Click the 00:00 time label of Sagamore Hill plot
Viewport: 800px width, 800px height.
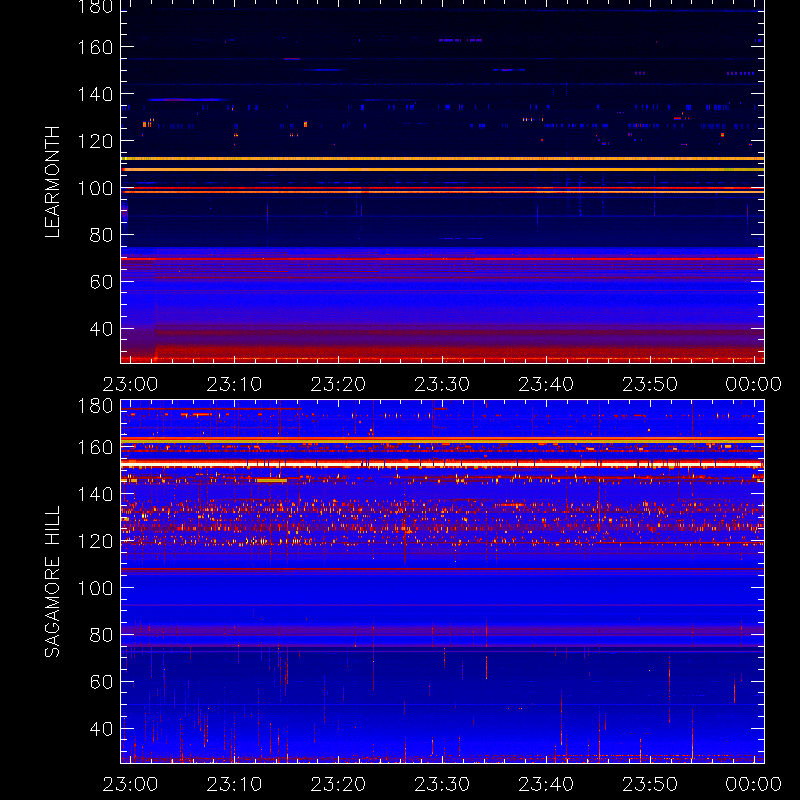click(754, 784)
